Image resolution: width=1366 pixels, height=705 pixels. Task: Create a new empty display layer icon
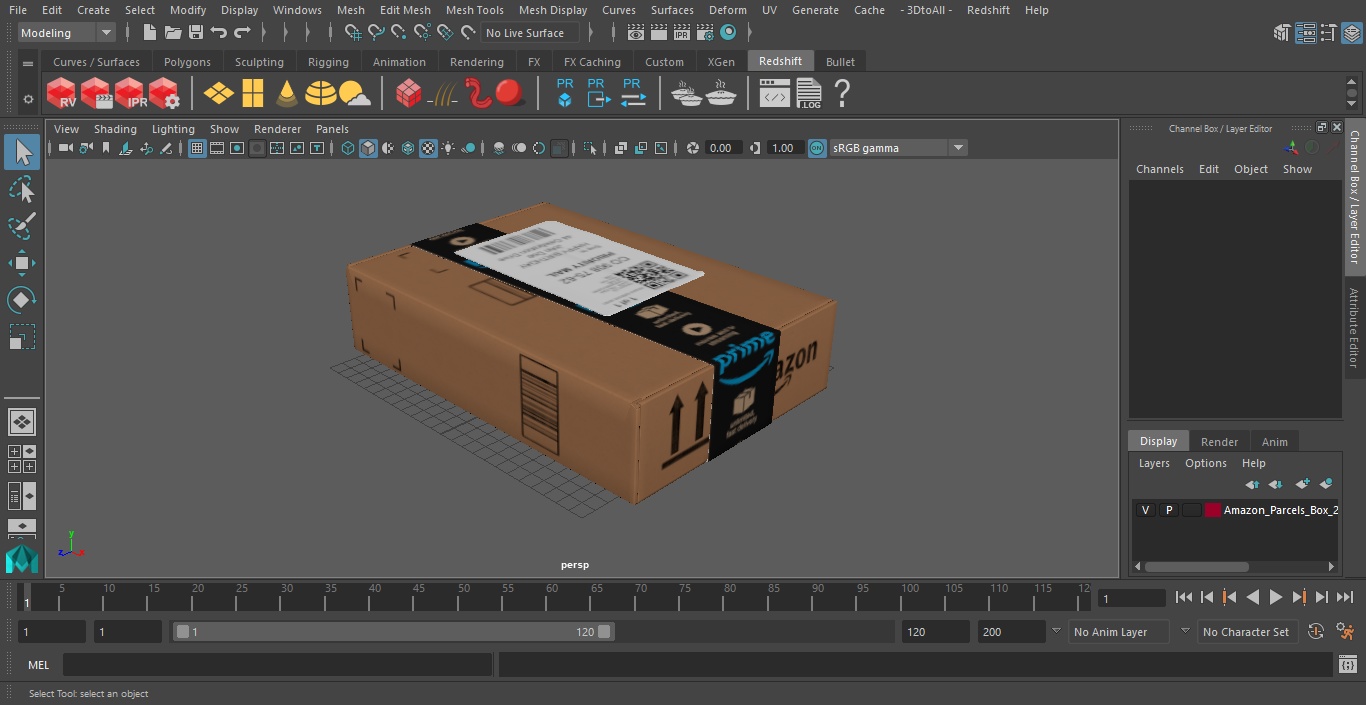[1302, 484]
